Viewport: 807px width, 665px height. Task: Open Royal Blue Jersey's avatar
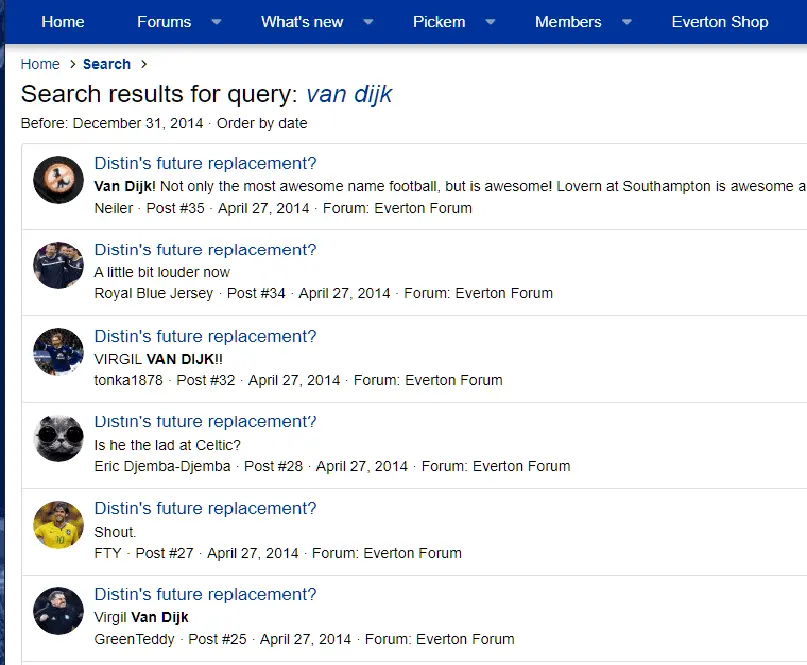[58, 266]
